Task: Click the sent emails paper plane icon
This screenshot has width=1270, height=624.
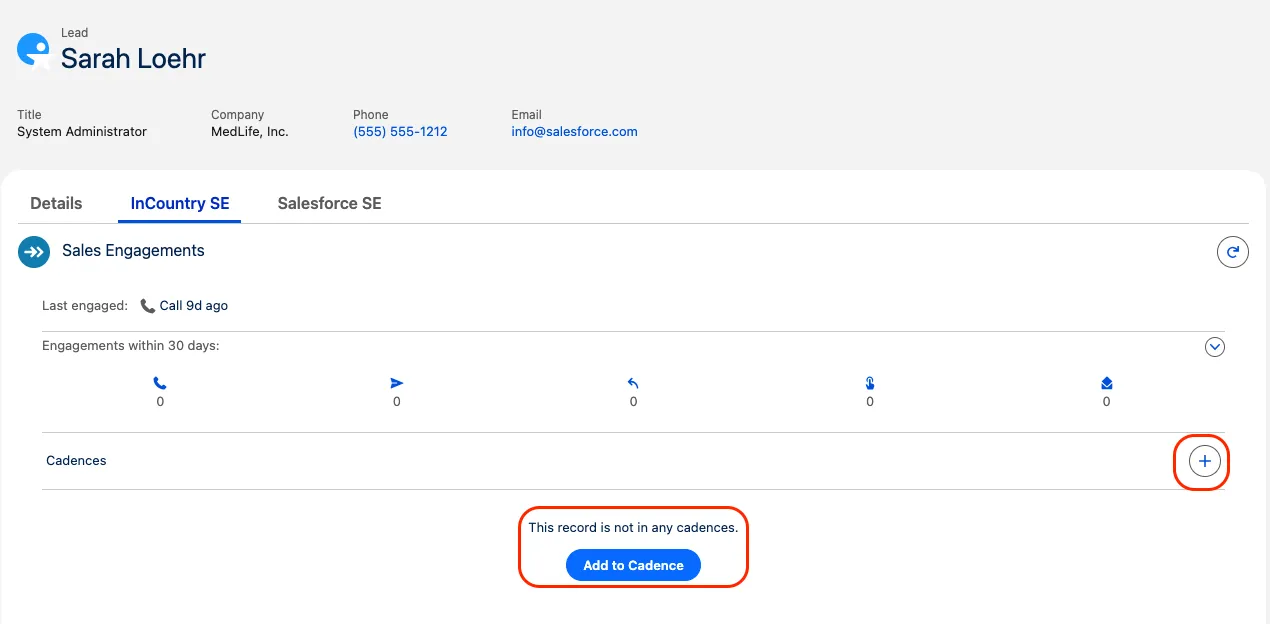Action: (397, 383)
